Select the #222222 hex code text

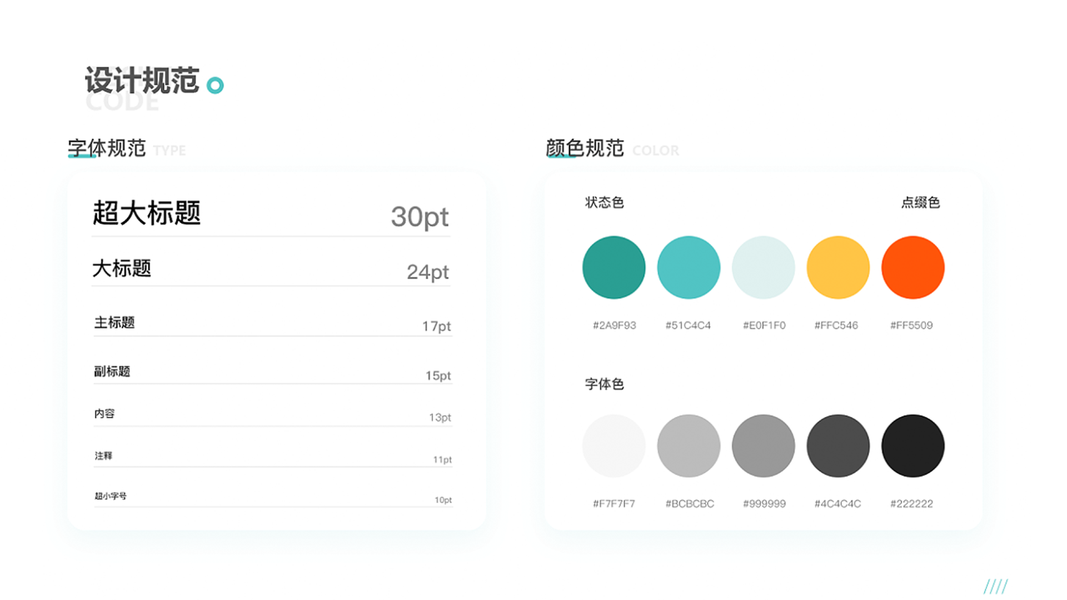pos(911,503)
